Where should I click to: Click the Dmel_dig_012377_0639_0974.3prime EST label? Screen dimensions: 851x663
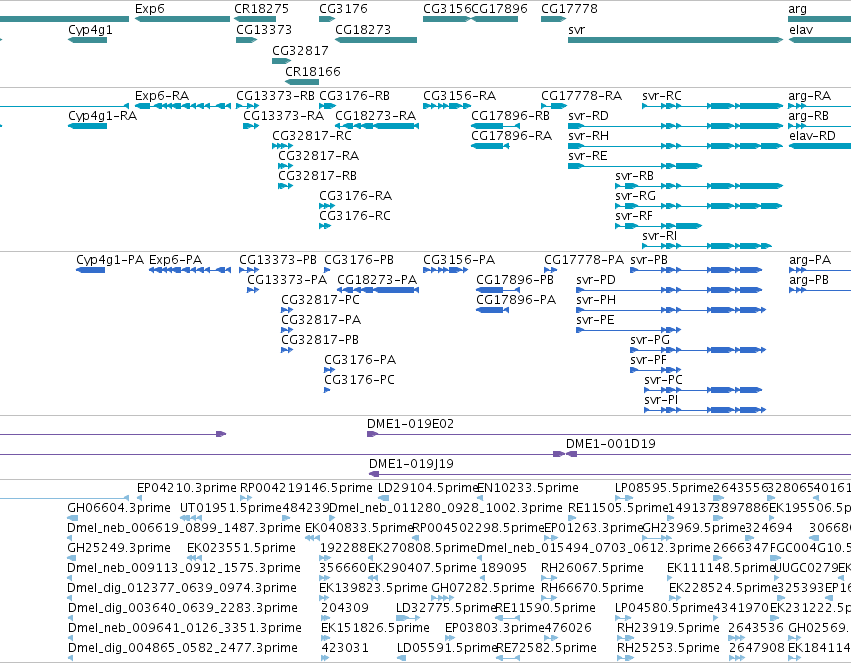[182, 588]
